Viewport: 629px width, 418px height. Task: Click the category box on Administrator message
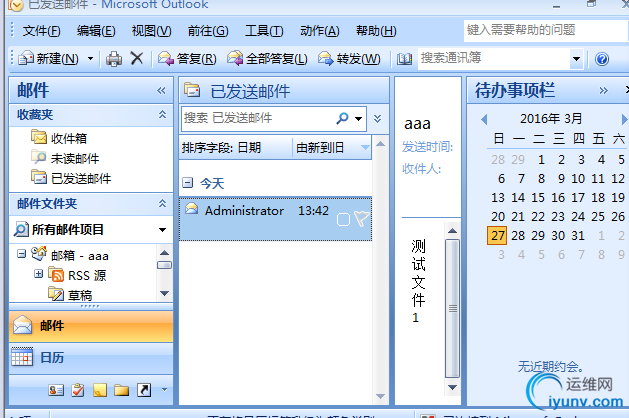click(x=343, y=219)
